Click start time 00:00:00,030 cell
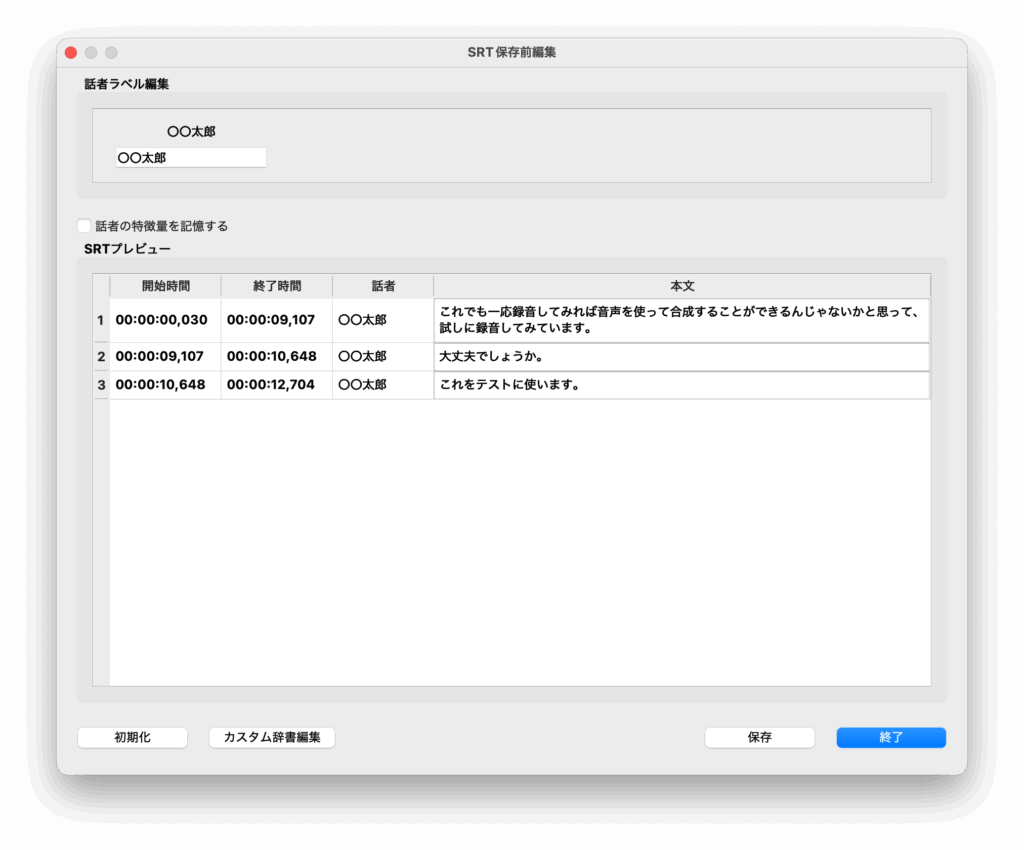The image size is (1024, 850). (x=162, y=321)
